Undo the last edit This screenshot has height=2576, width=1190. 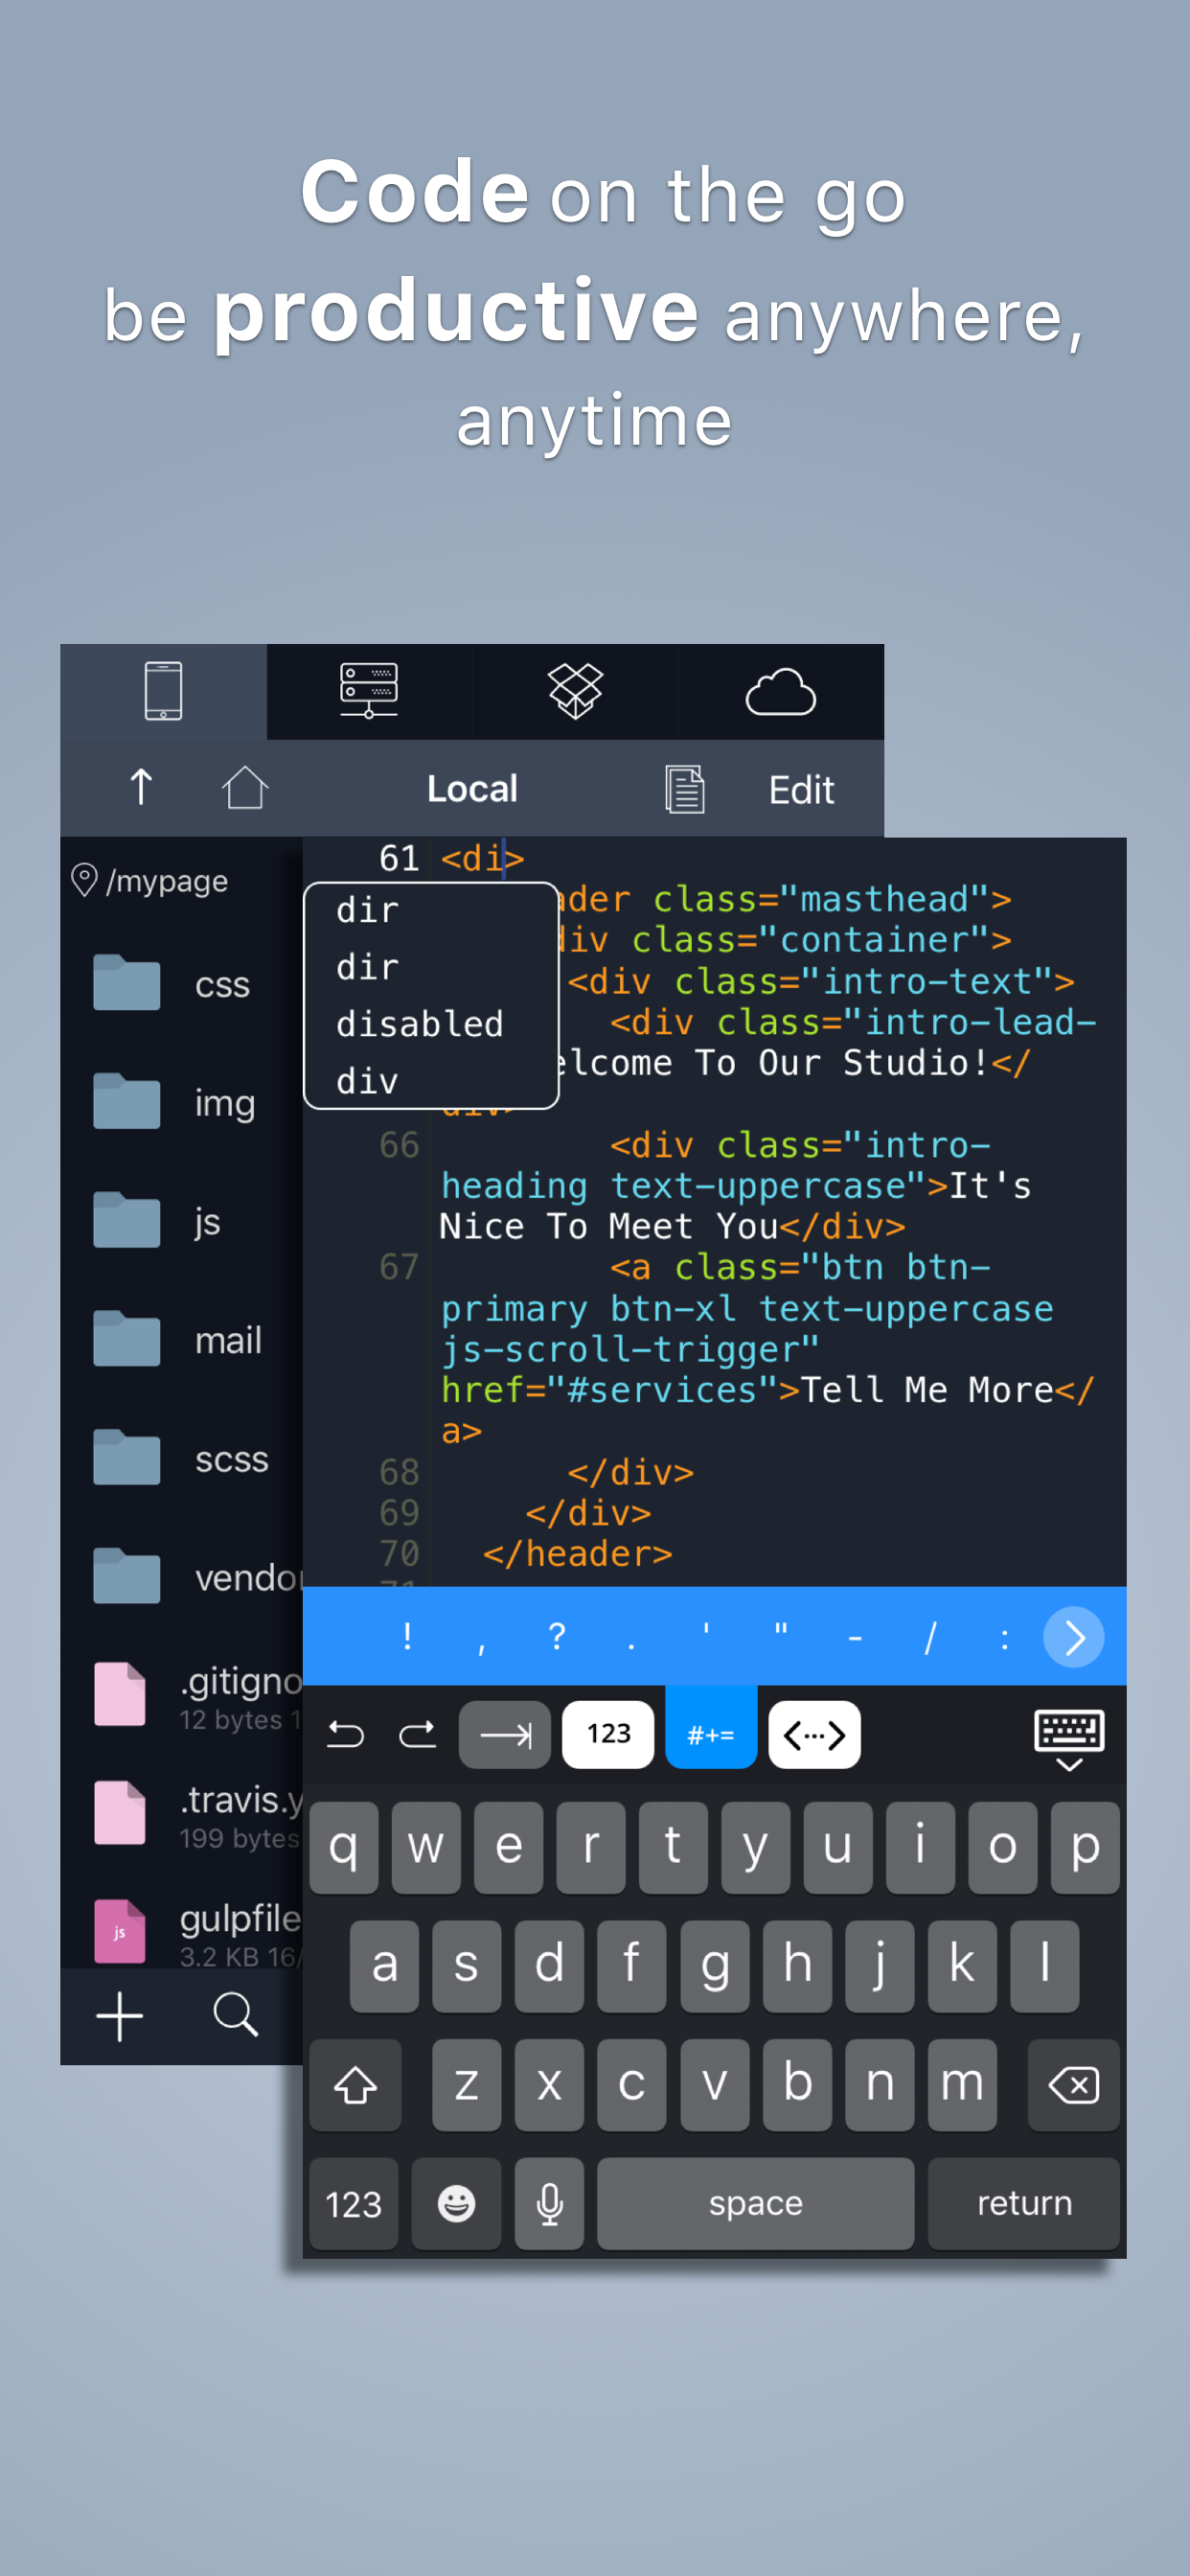[x=346, y=1734]
